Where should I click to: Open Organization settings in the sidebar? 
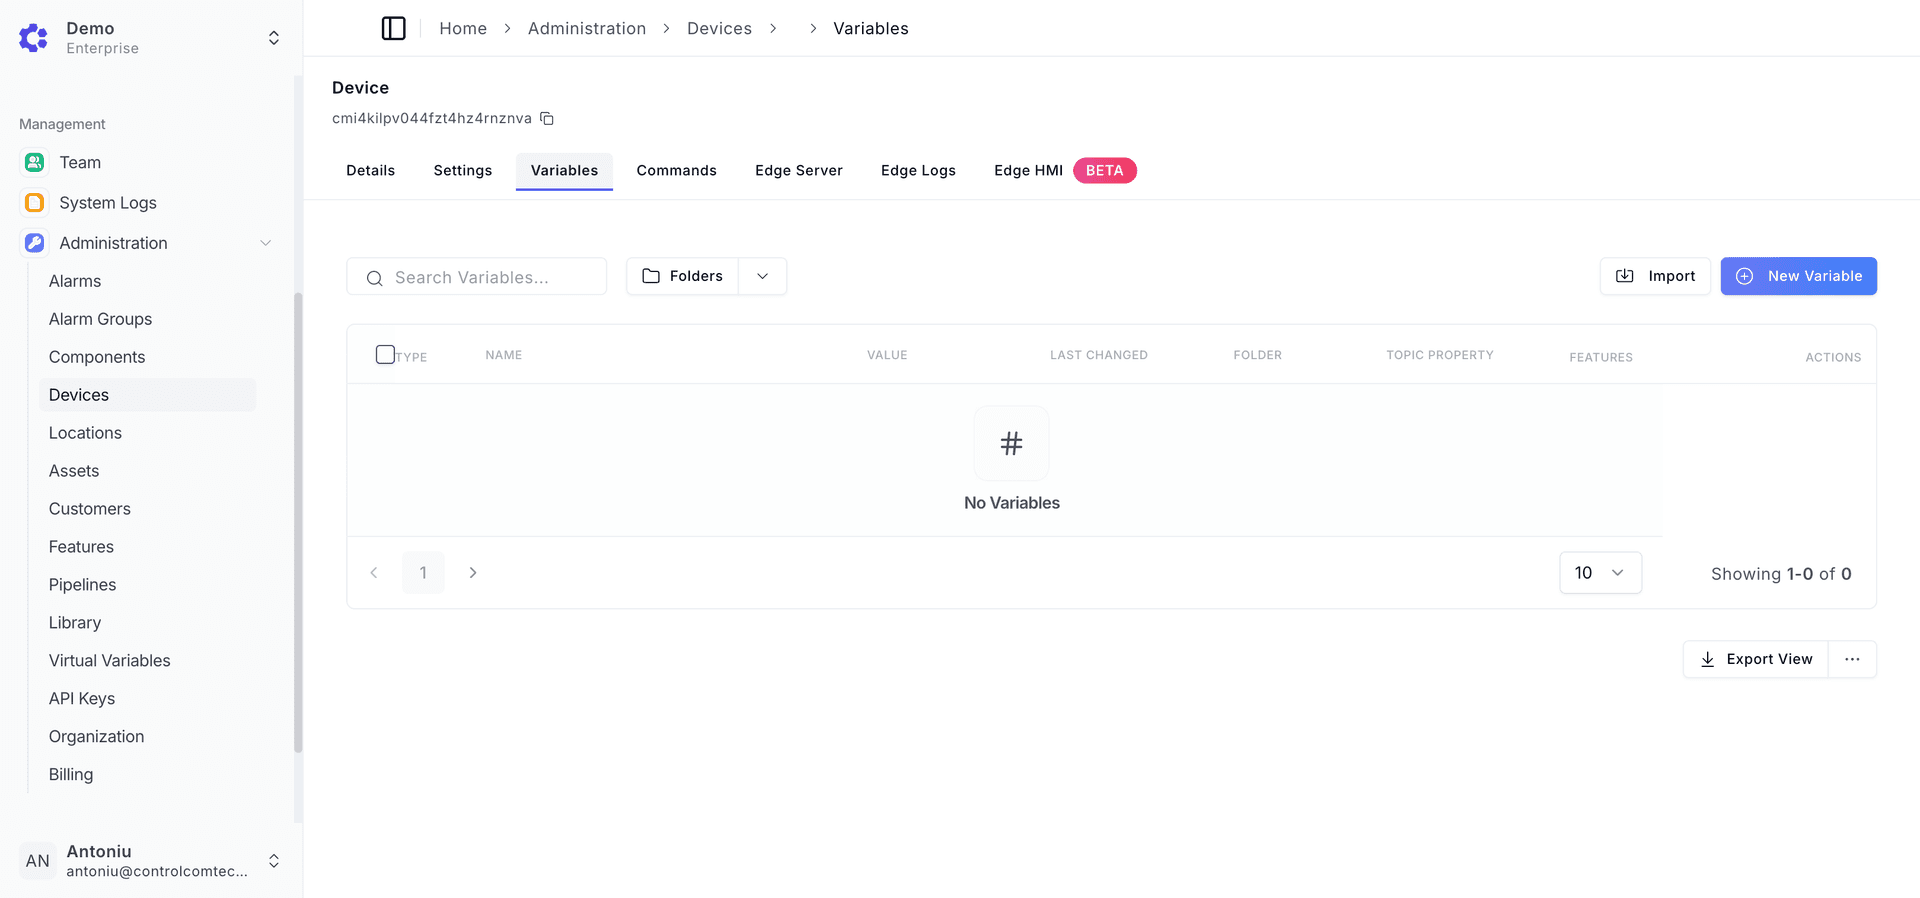pyautogui.click(x=96, y=737)
